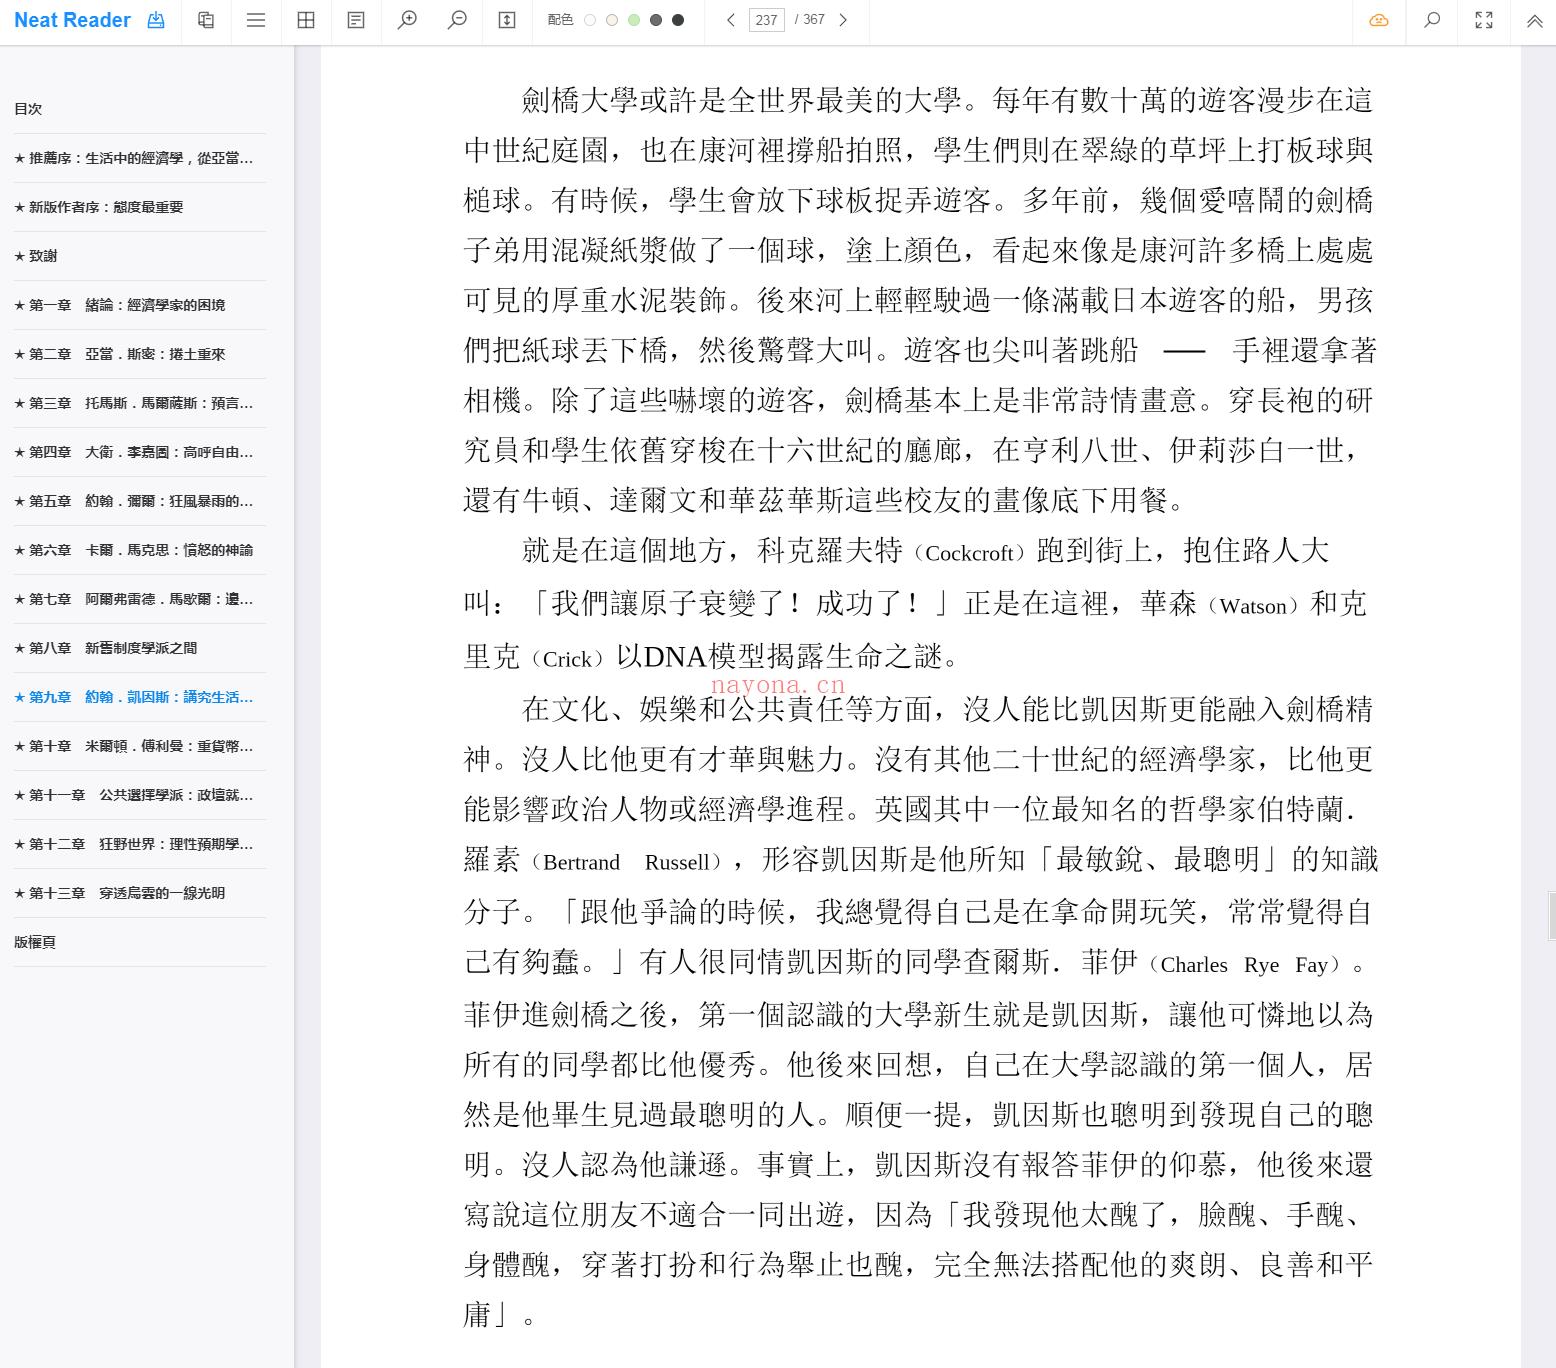Click the 配色 label in toolbar

click(x=561, y=20)
